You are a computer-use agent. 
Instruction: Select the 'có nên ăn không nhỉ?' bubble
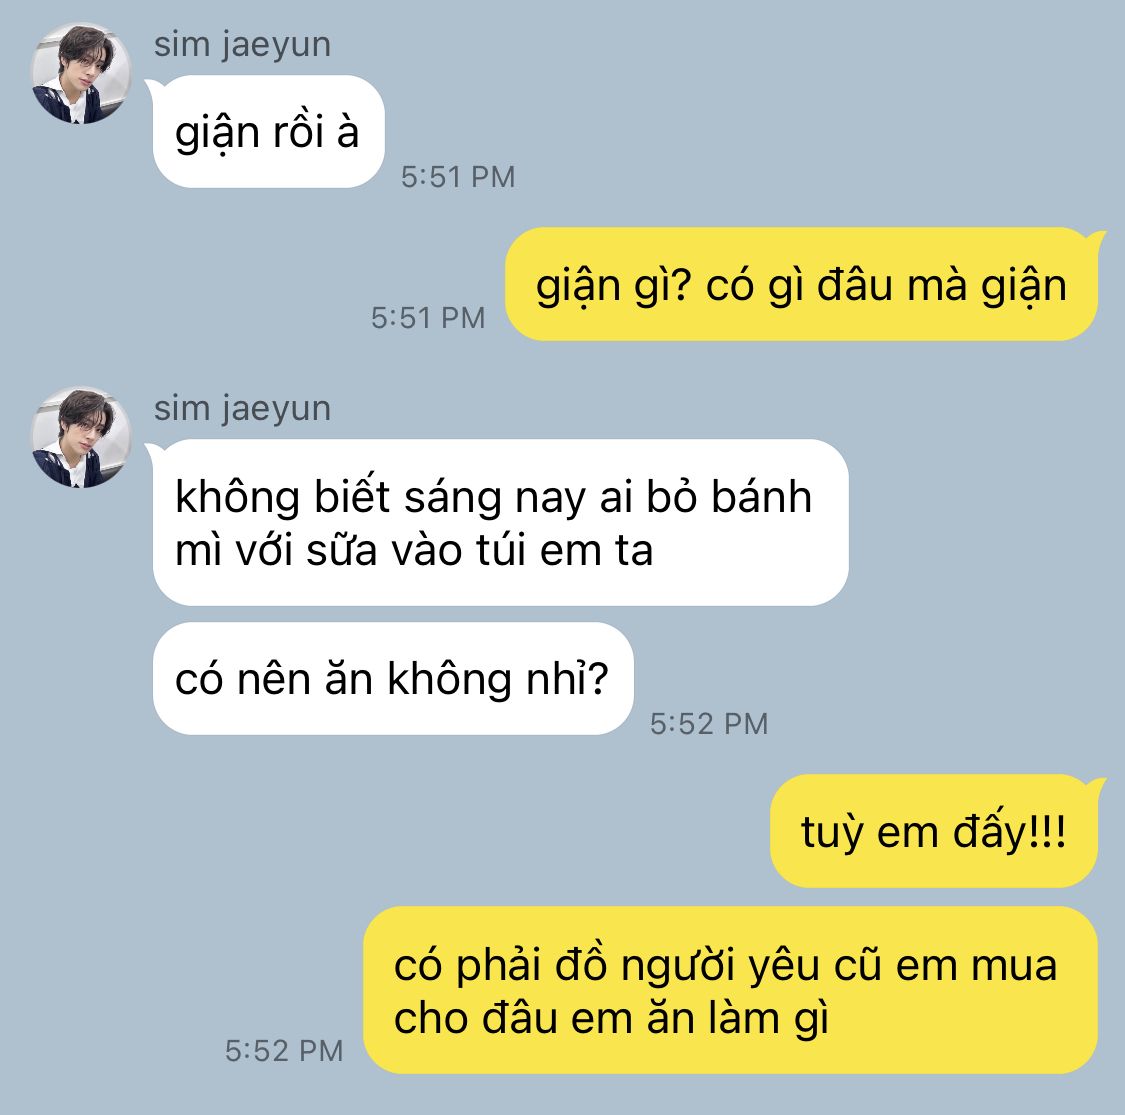[392, 678]
